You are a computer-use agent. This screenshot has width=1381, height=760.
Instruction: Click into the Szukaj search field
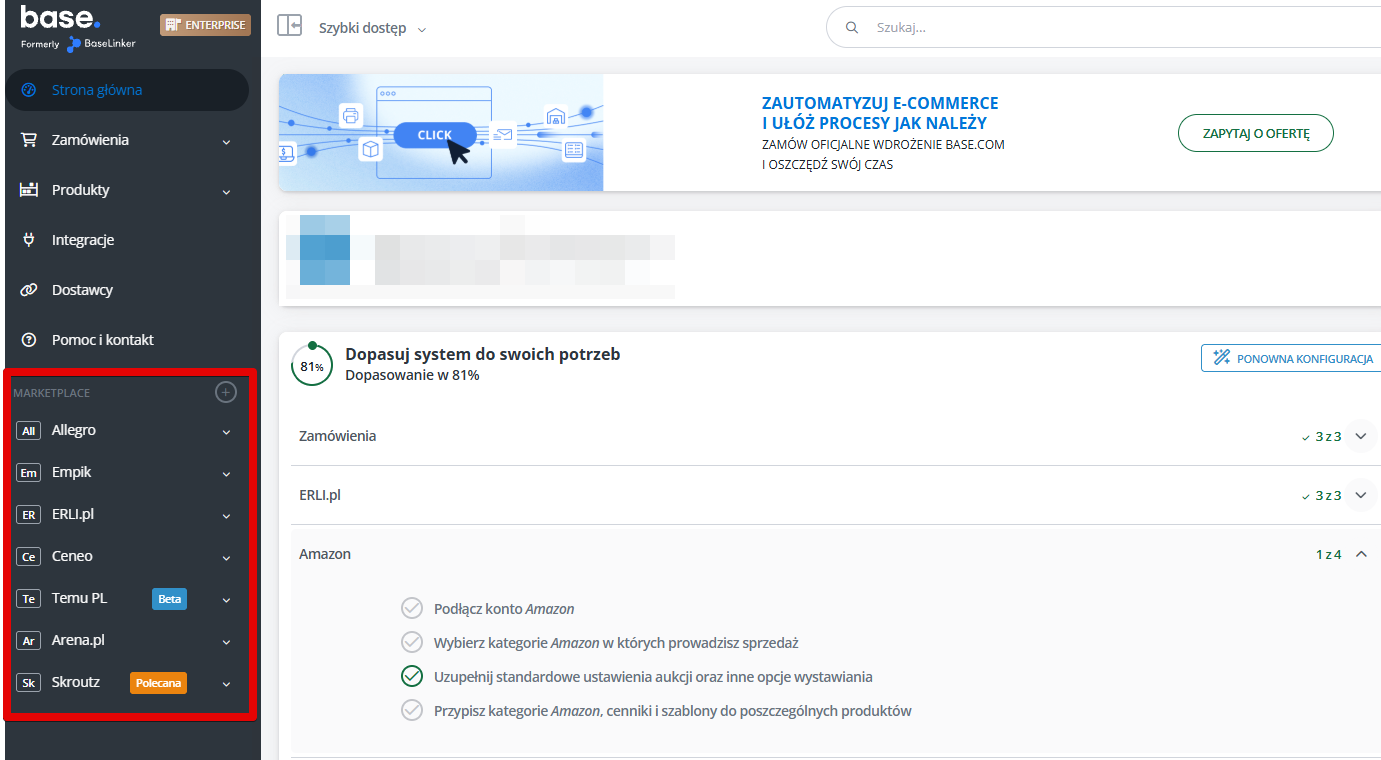pos(1100,28)
